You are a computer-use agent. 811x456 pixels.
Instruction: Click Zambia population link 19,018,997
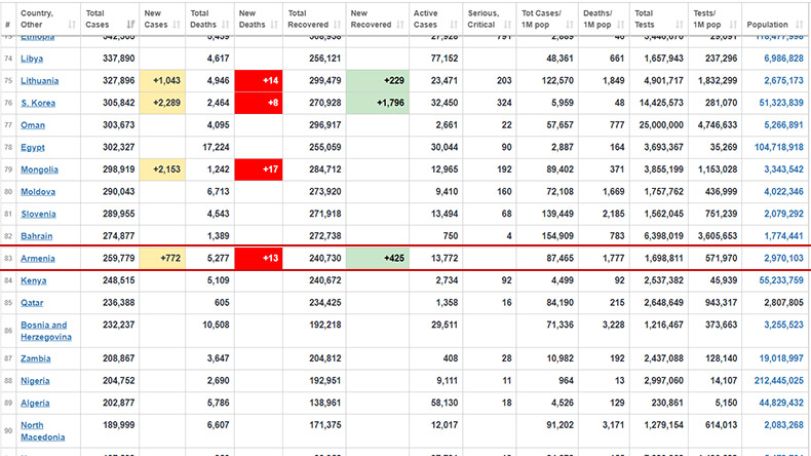pos(781,358)
